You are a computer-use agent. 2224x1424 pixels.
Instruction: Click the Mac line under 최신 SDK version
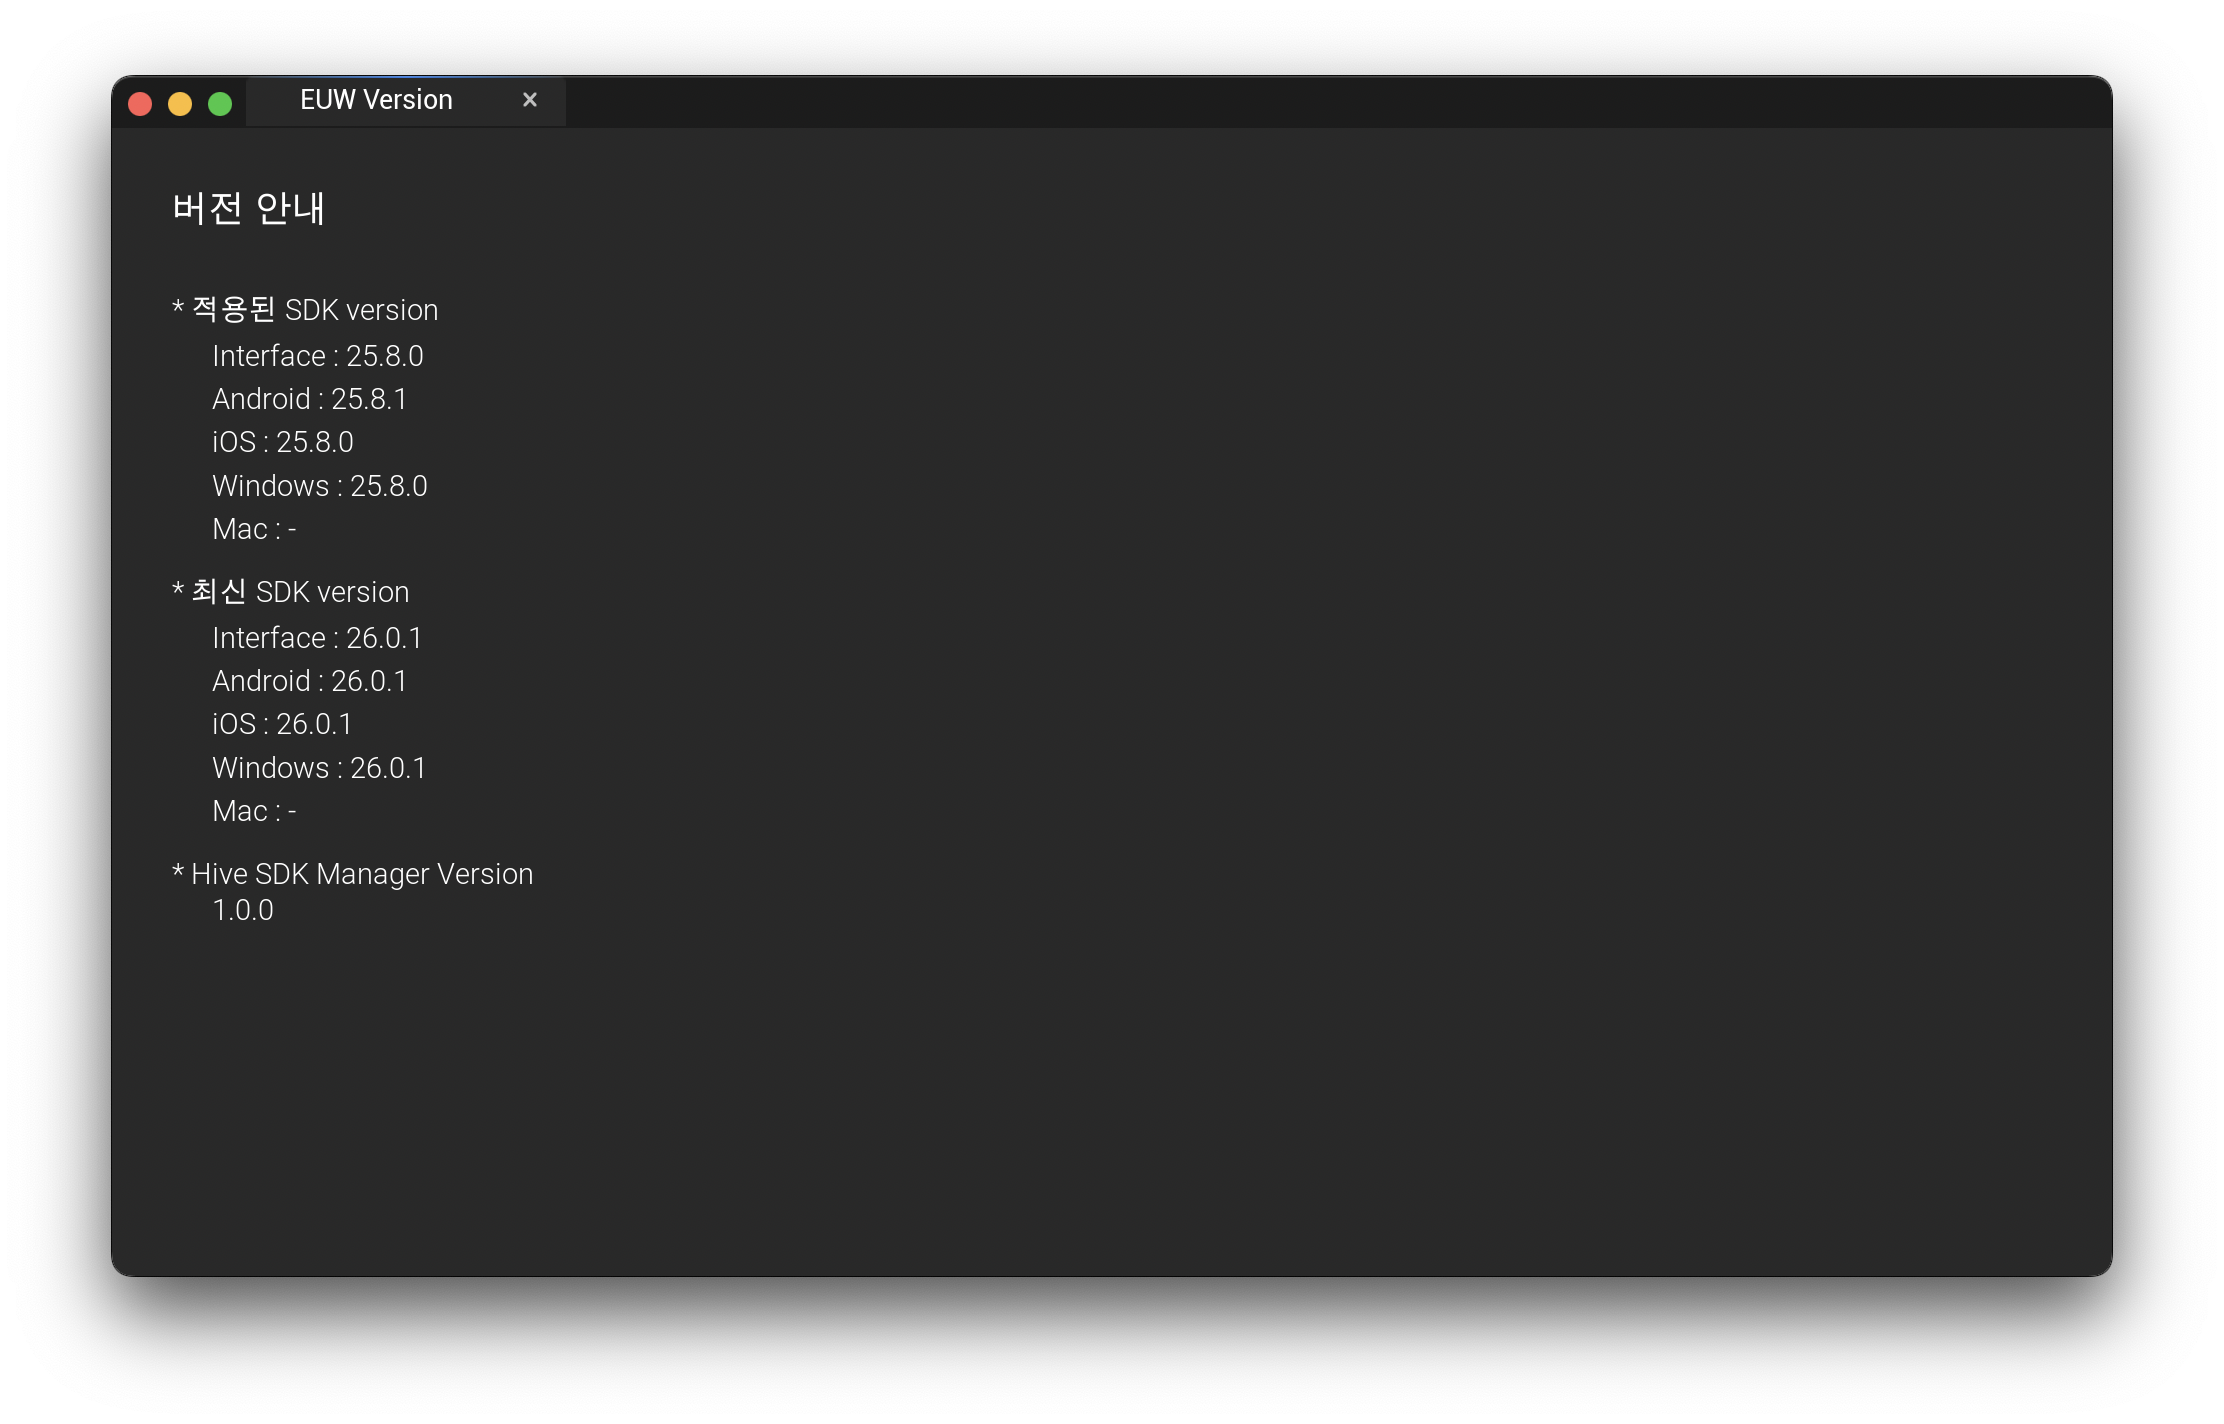point(254,811)
